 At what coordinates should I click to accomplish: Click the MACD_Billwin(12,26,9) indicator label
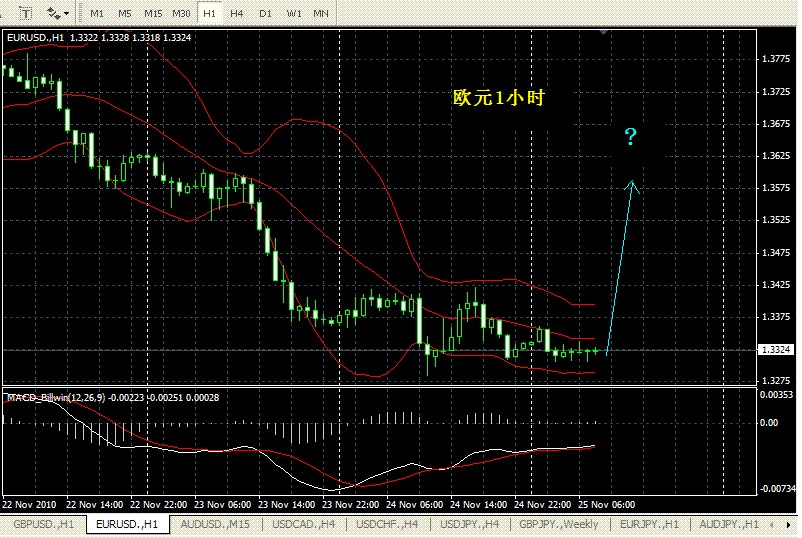tap(56, 397)
